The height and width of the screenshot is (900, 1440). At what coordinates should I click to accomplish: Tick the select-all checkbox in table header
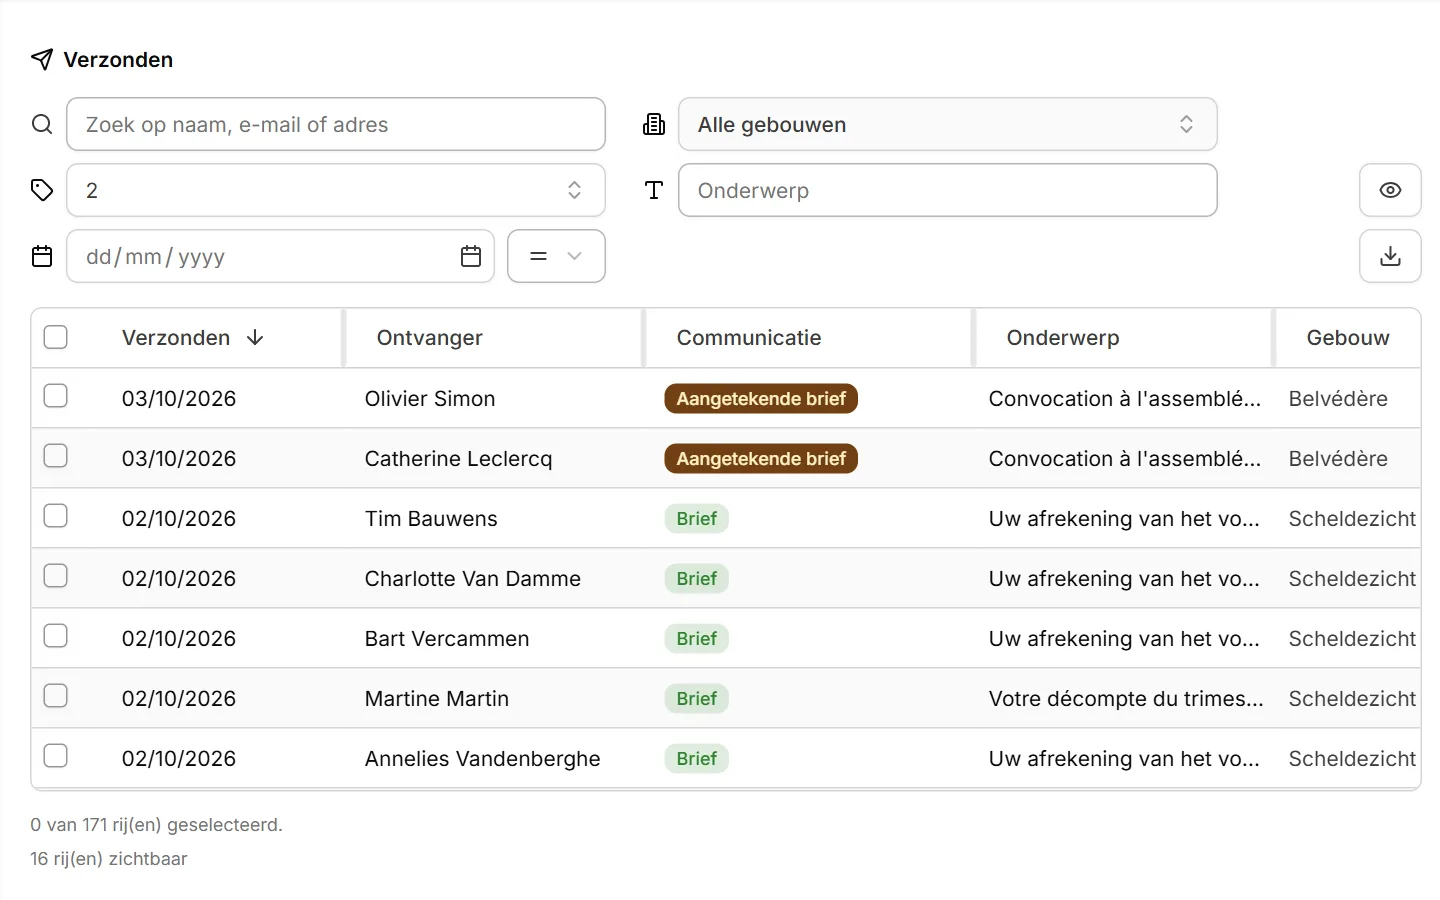pos(56,337)
